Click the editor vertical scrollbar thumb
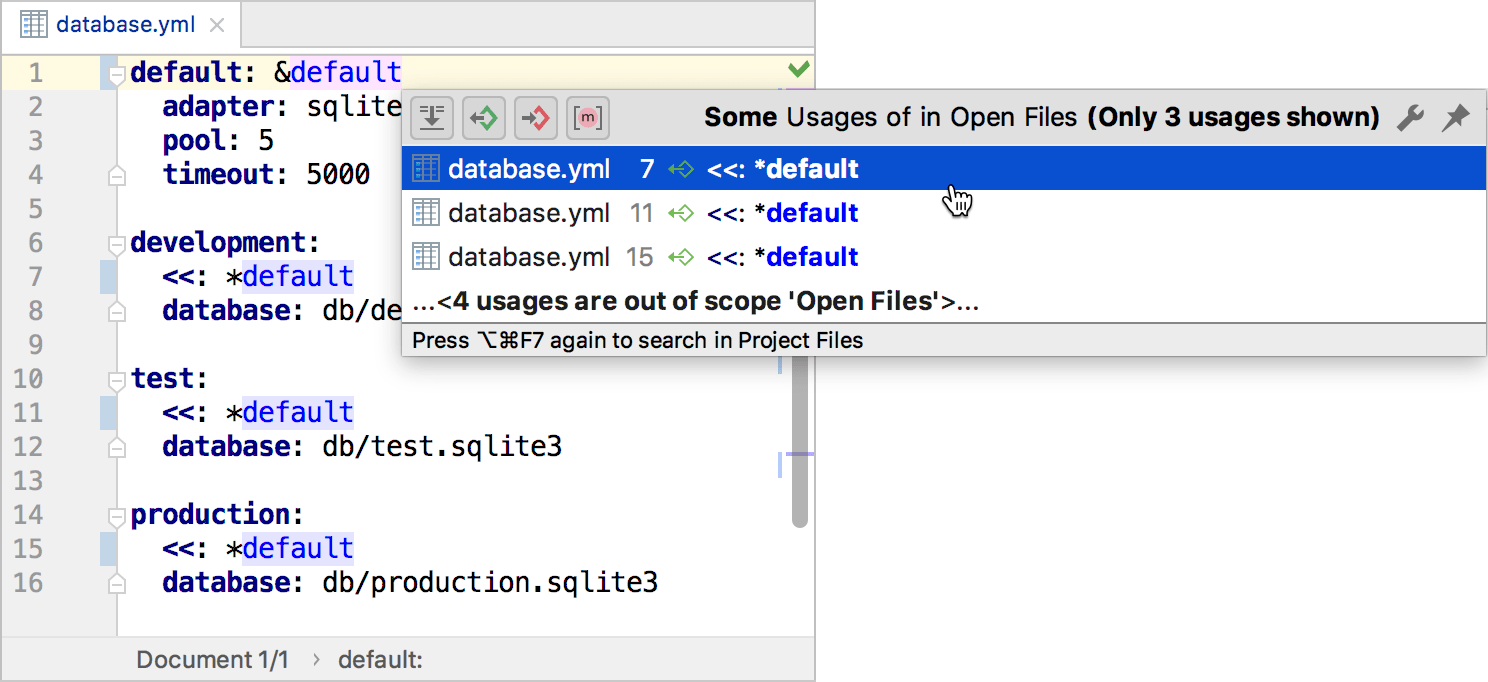This screenshot has width=1488, height=682. click(x=799, y=442)
